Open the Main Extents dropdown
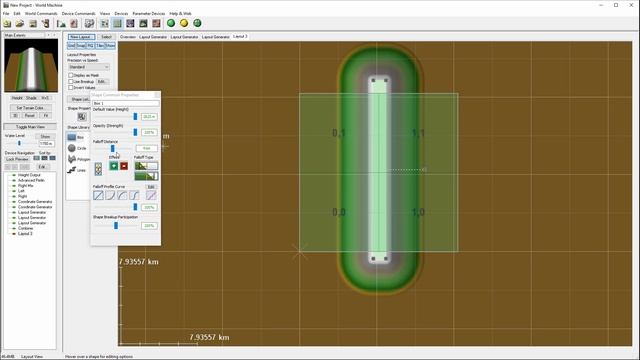Image resolution: width=640 pixels, height=360 pixels. click(x=24, y=36)
